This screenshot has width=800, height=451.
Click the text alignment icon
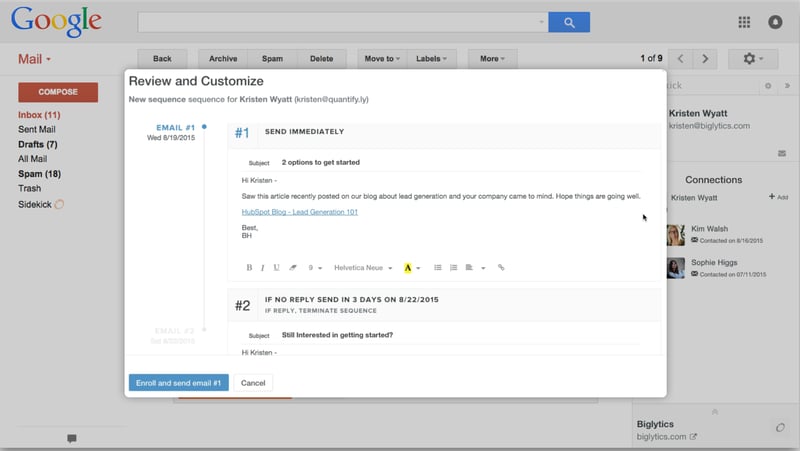[x=469, y=267]
